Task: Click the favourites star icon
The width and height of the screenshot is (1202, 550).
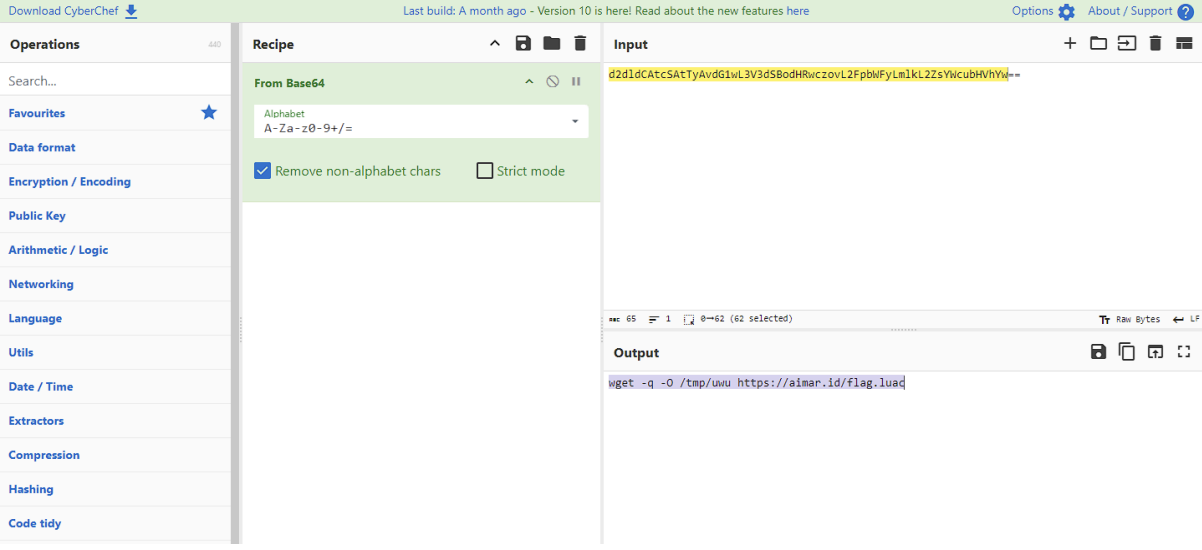Action: click(x=209, y=112)
